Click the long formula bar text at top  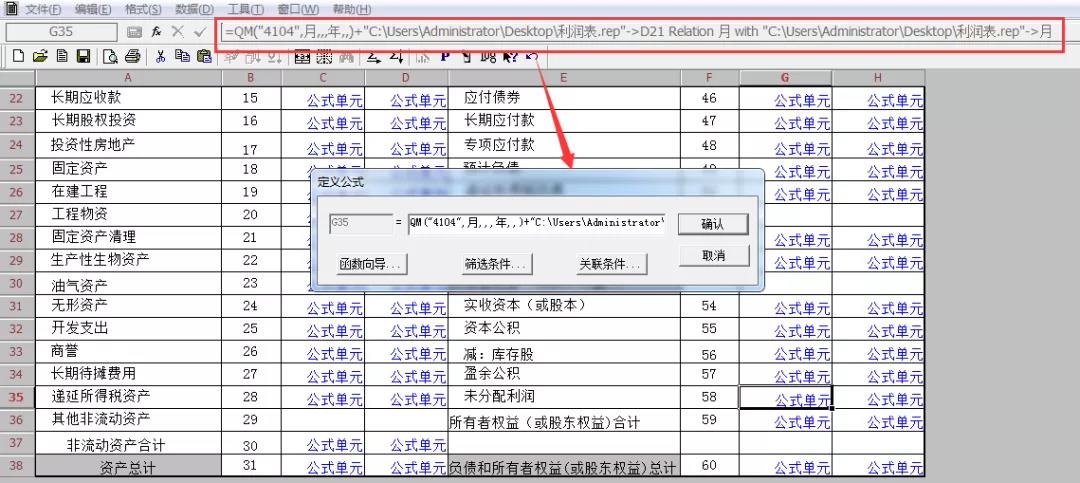(640, 32)
